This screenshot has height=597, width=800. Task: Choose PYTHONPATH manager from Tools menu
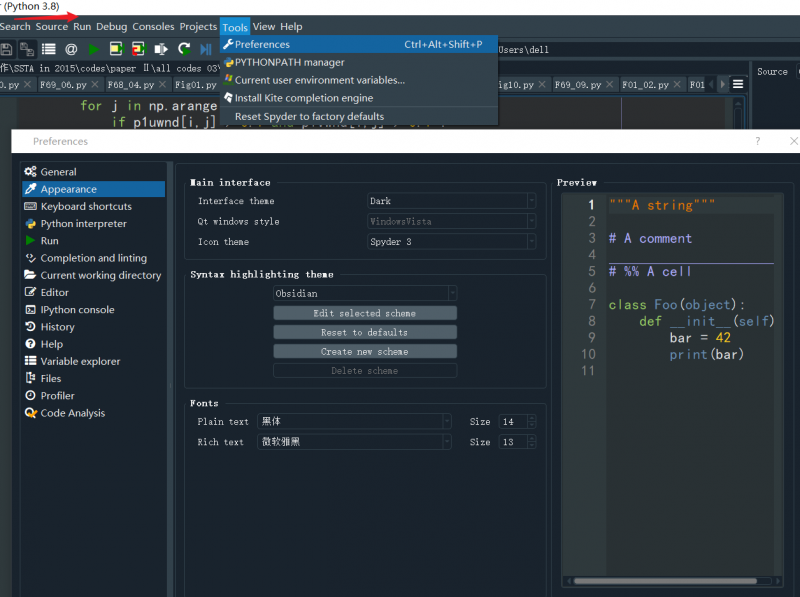pos(289,62)
